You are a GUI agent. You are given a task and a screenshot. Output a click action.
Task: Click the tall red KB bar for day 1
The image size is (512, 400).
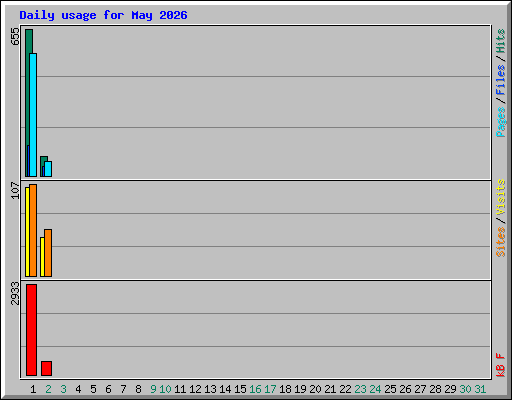pyautogui.click(x=31, y=330)
